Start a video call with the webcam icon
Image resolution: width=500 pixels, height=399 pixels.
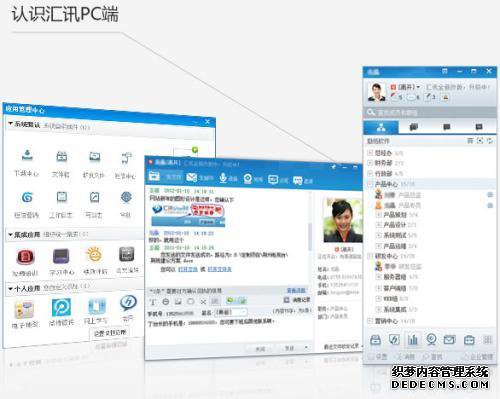point(248,179)
